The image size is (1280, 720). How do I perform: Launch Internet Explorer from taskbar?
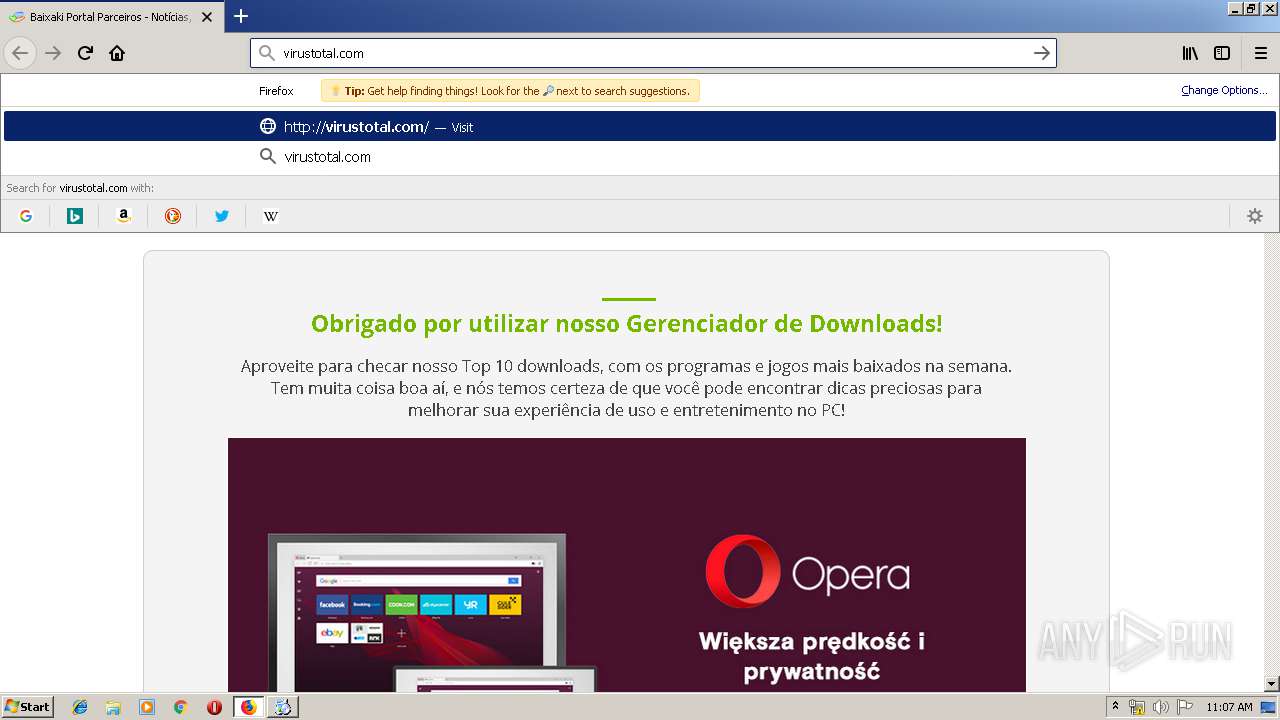[x=80, y=707]
